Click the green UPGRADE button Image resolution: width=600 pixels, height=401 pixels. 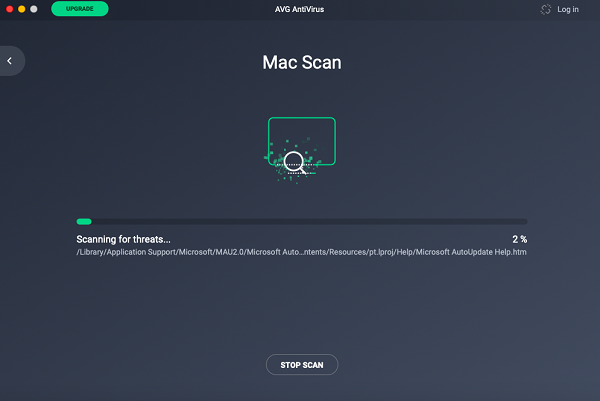[80, 8]
